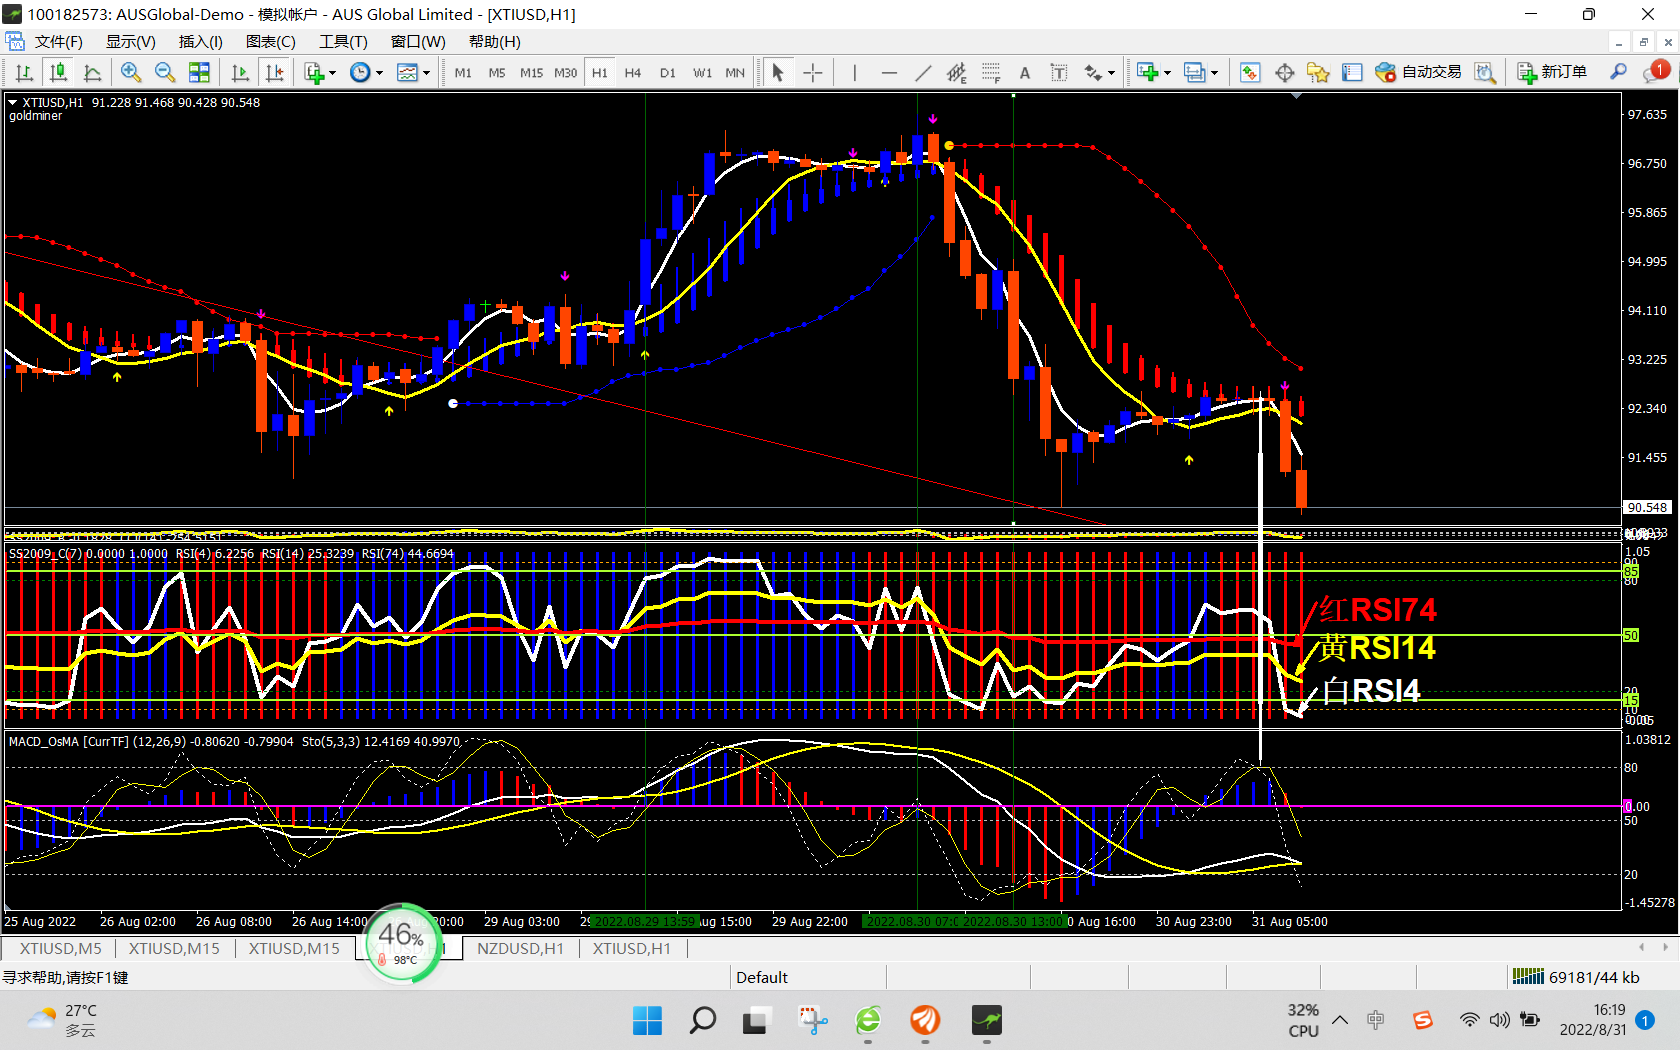Viewport: 1680px width, 1050px height.
Task: Toggle 自动交易 auto trading
Action: pyautogui.click(x=1418, y=72)
